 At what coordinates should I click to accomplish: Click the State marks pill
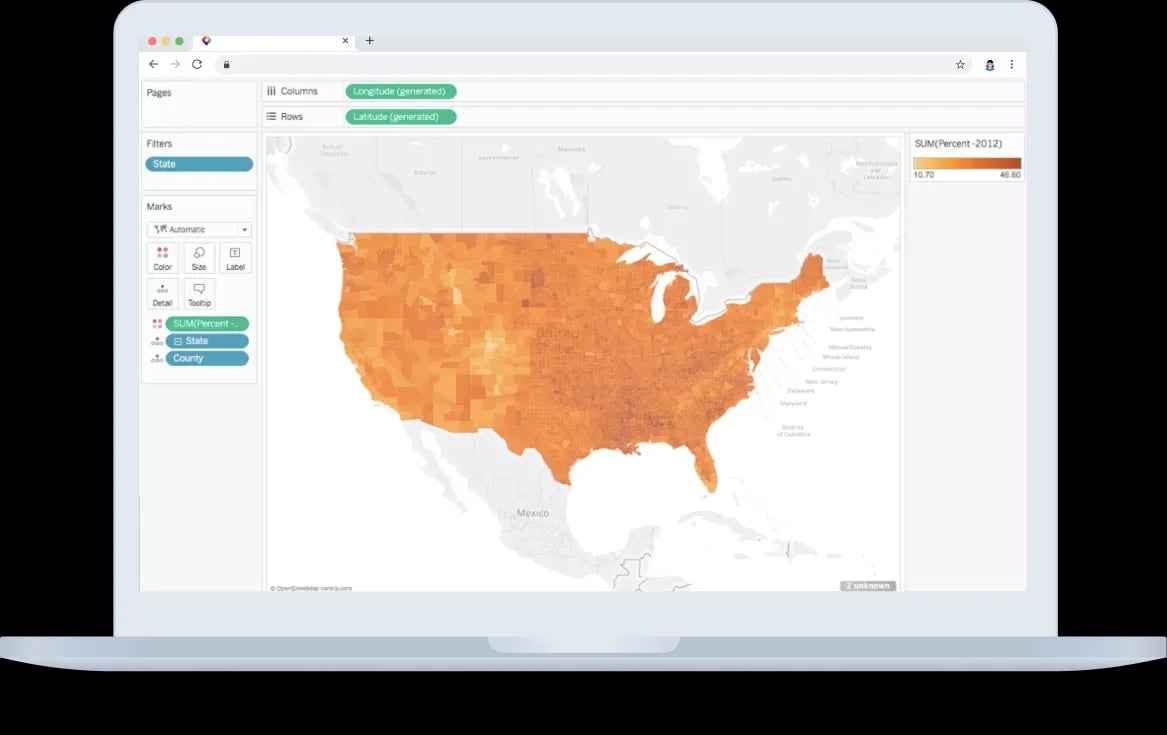[x=207, y=341]
